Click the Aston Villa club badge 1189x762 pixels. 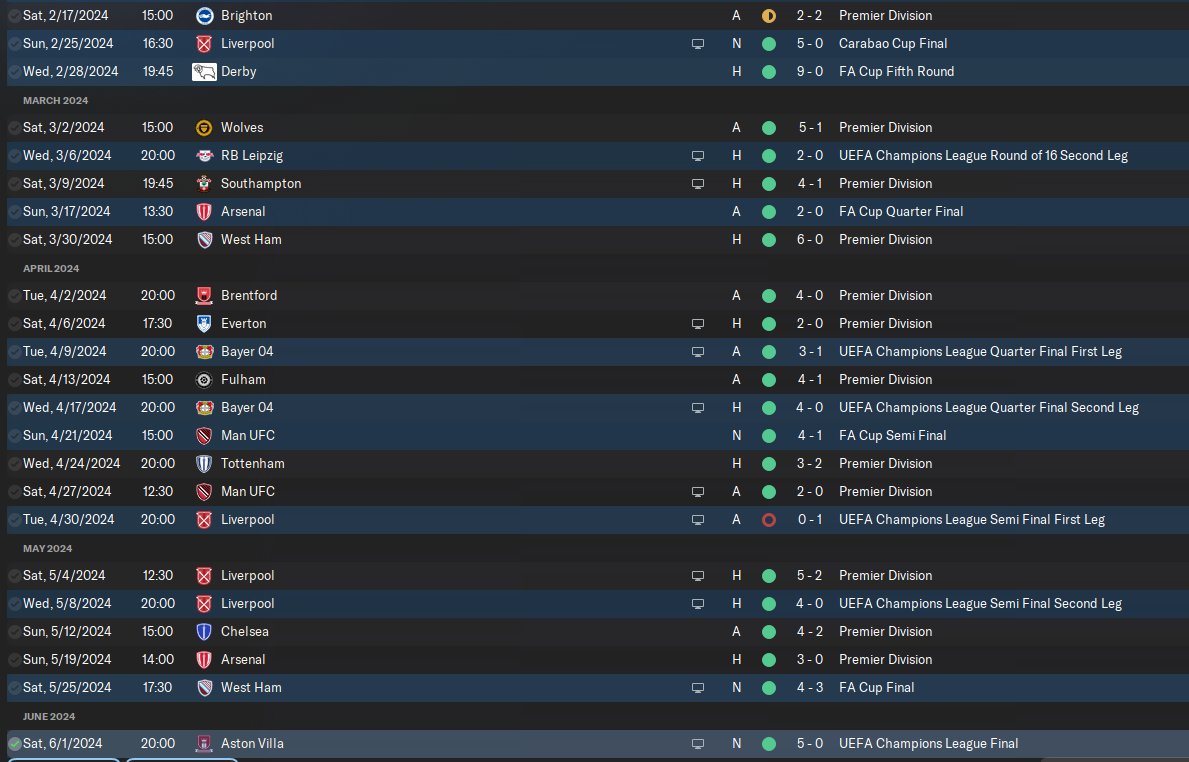pyautogui.click(x=204, y=744)
